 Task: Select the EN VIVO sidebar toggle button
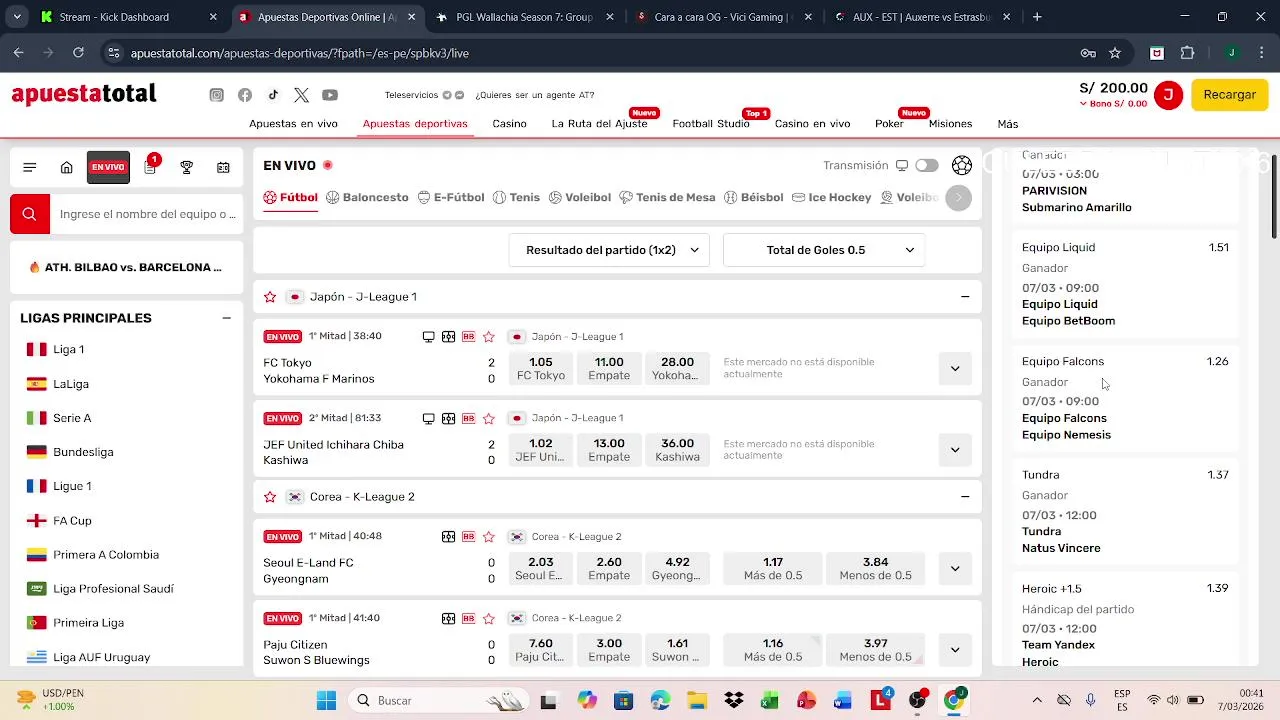[108, 167]
